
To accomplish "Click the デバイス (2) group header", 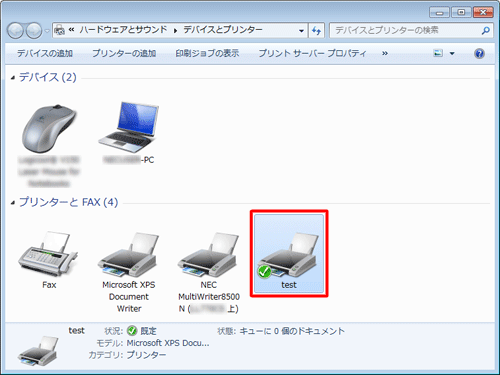I will pyautogui.click(x=48, y=77).
